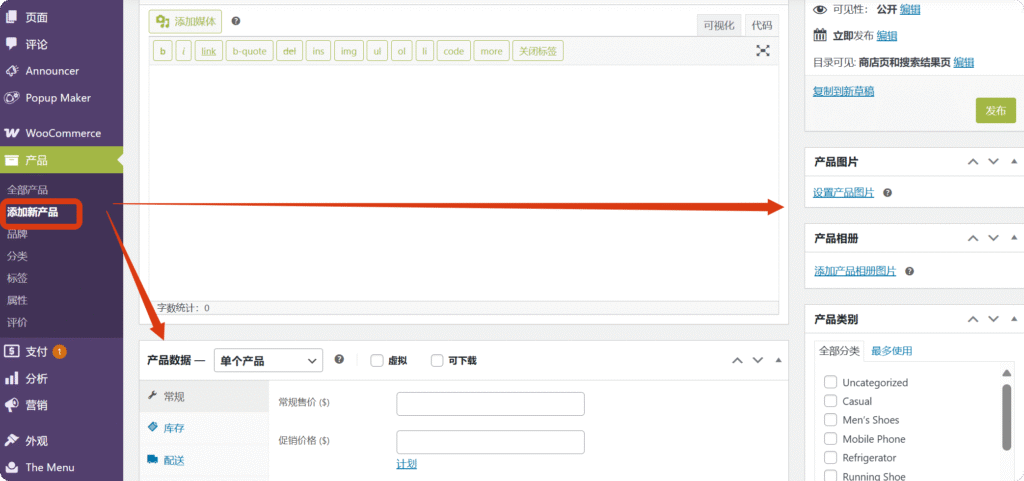The image size is (1024, 481).
Task: Click help icon beside 添加媒体 button
Action: point(236,21)
